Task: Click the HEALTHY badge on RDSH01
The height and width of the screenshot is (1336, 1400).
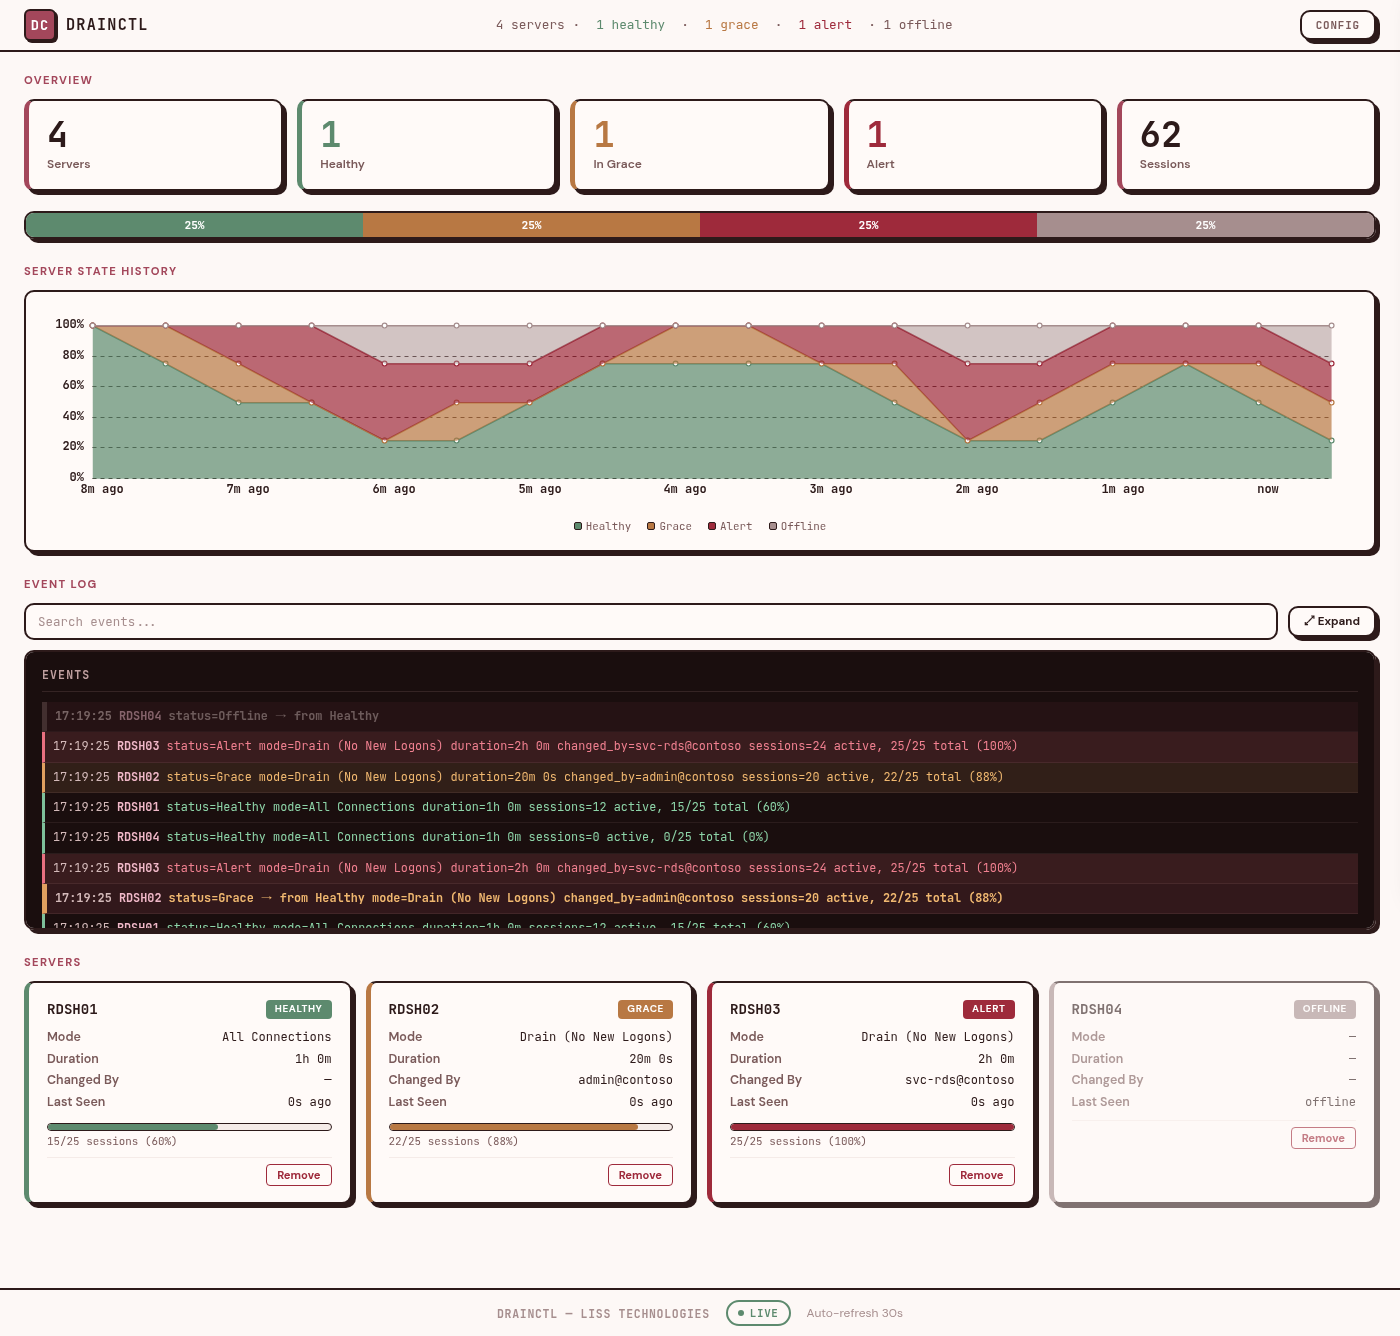Action: [x=298, y=1009]
